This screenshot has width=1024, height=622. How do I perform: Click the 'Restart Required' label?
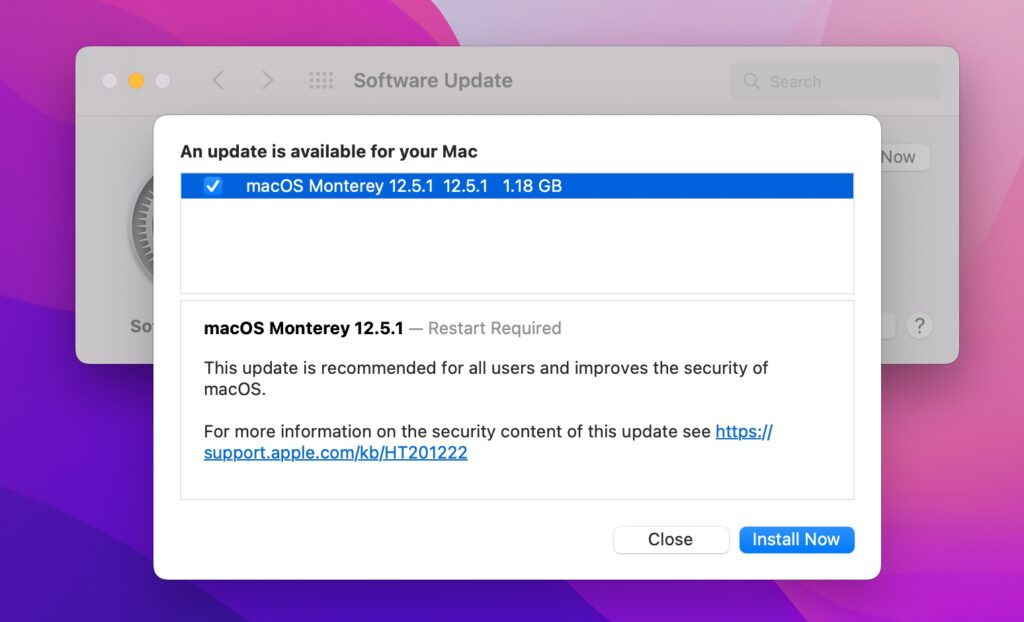click(x=494, y=328)
